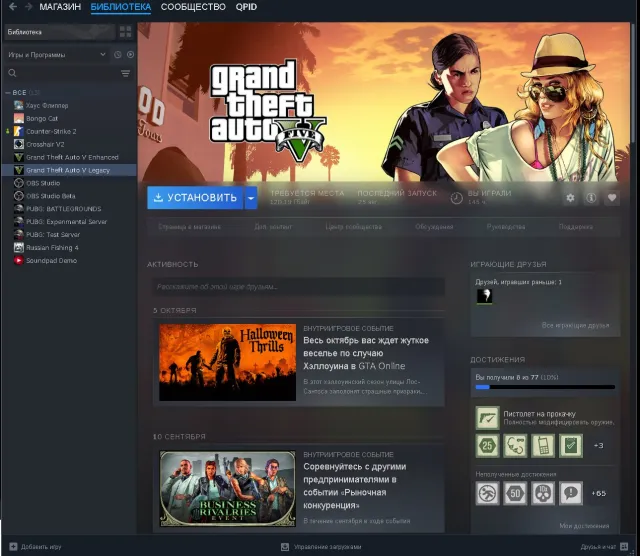This screenshot has width=640, height=556.
Task: Open game settings gear icon
Action: click(x=570, y=198)
